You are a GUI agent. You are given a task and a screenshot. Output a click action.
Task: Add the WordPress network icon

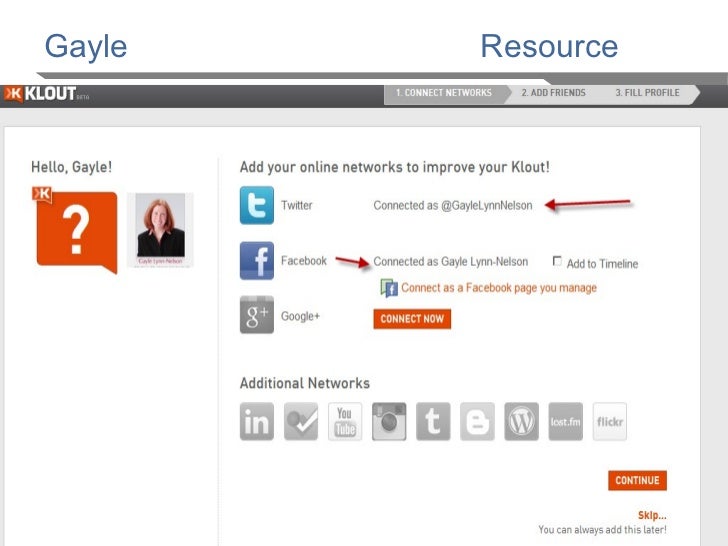(521, 422)
